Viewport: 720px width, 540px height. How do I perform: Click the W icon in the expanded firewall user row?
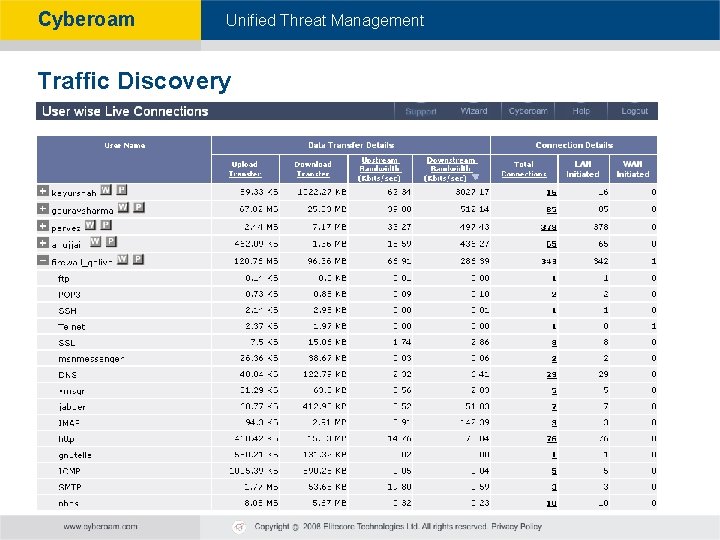123,259
